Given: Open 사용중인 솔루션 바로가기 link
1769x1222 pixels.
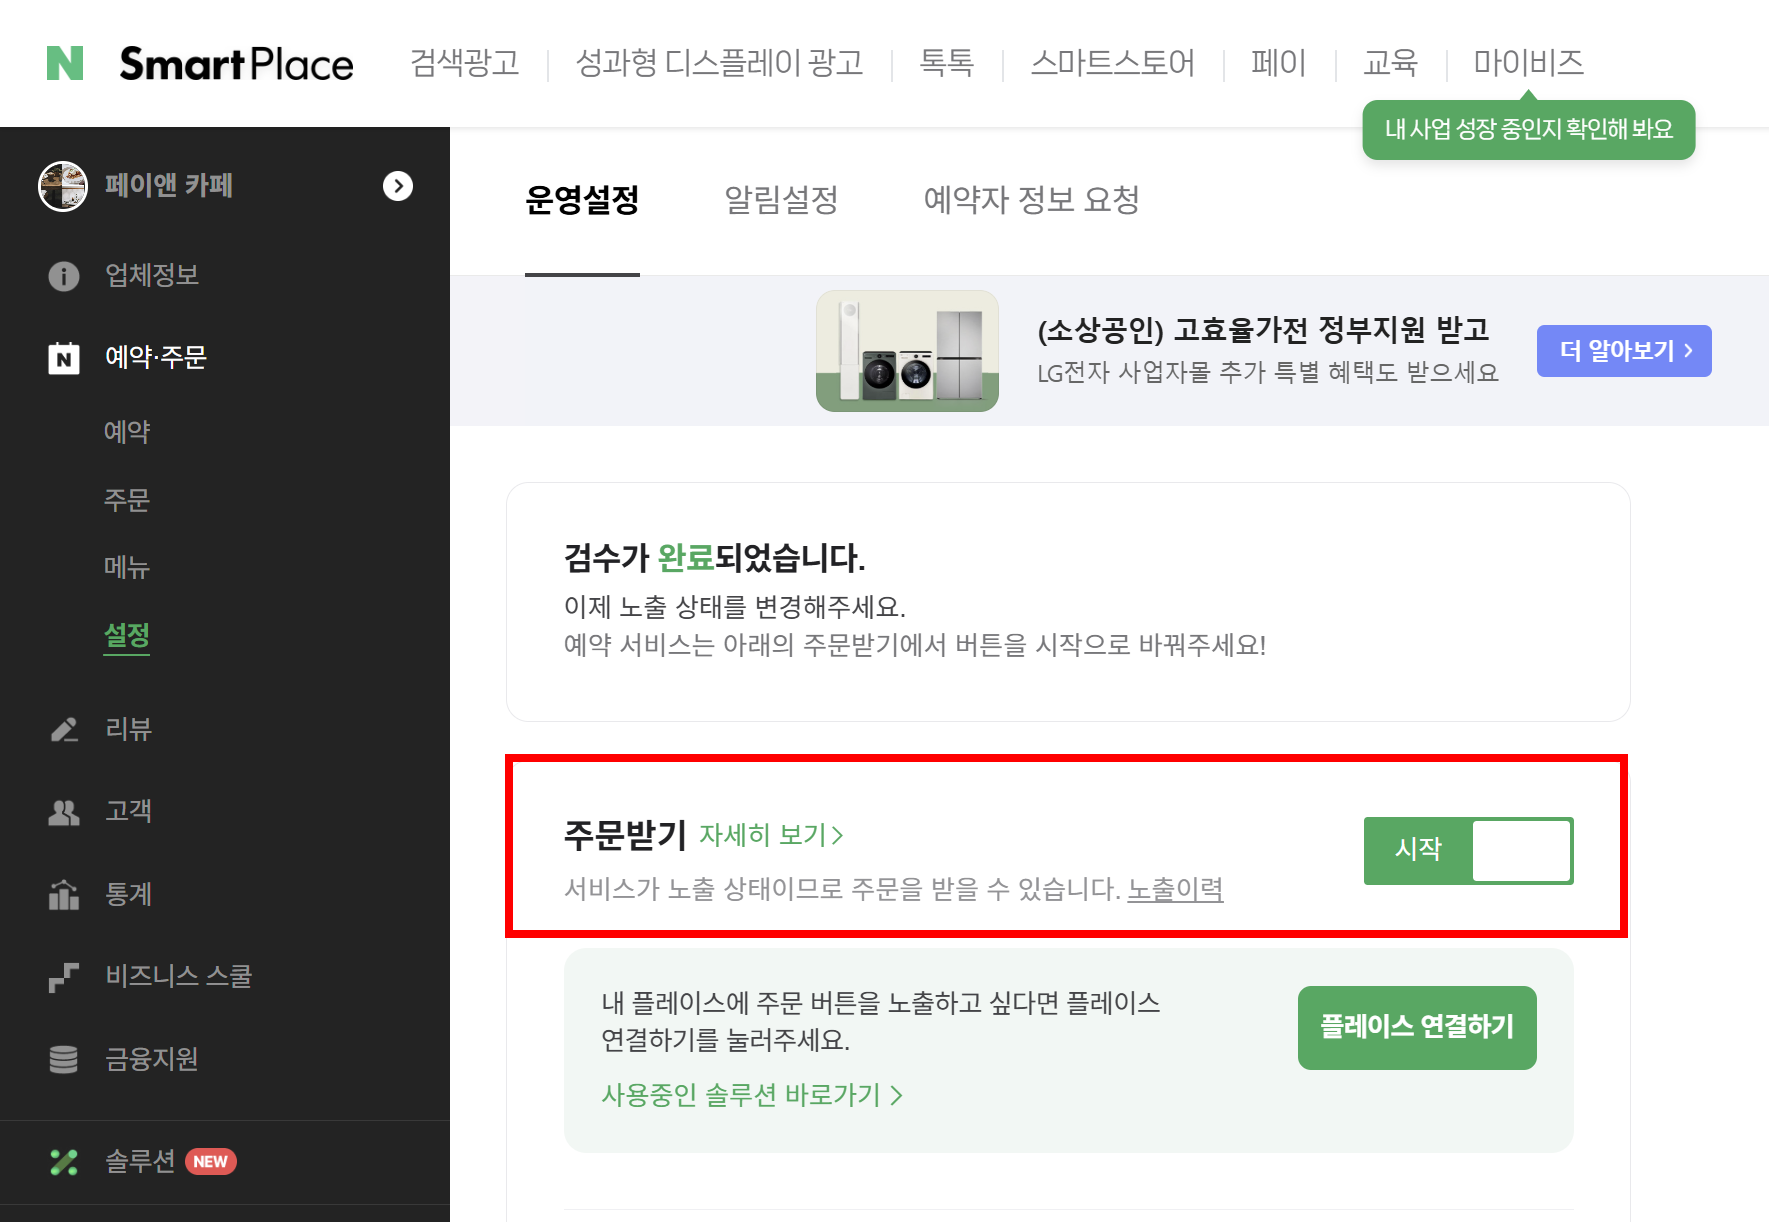Looking at the screenshot, I should (752, 1096).
